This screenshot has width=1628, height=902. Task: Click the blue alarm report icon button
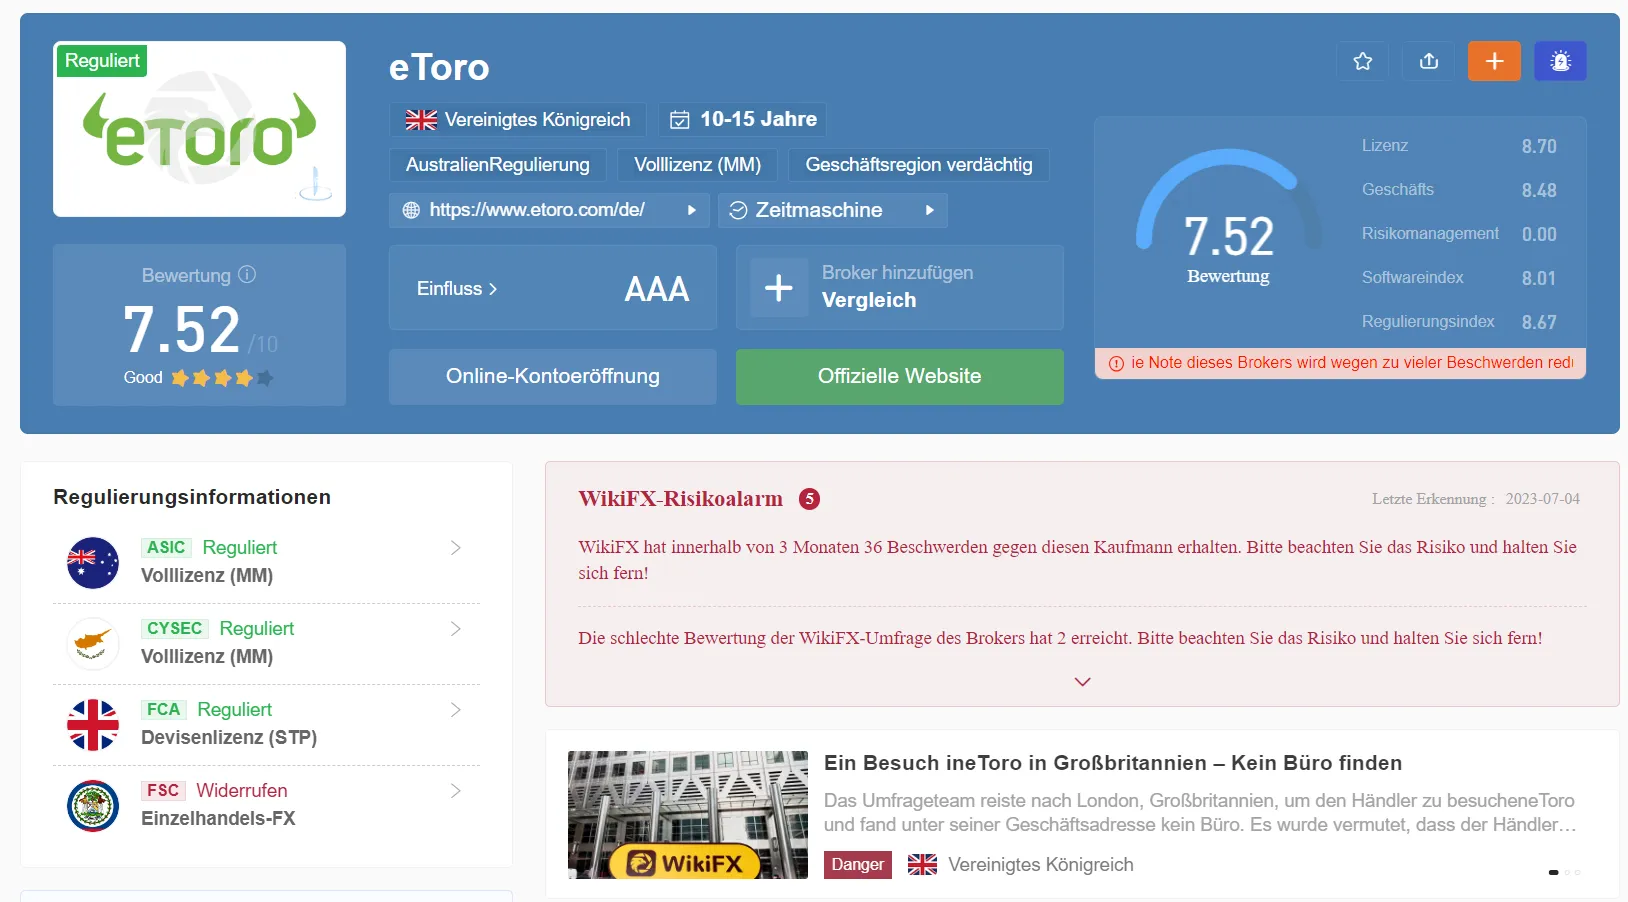coord(1560,61)
